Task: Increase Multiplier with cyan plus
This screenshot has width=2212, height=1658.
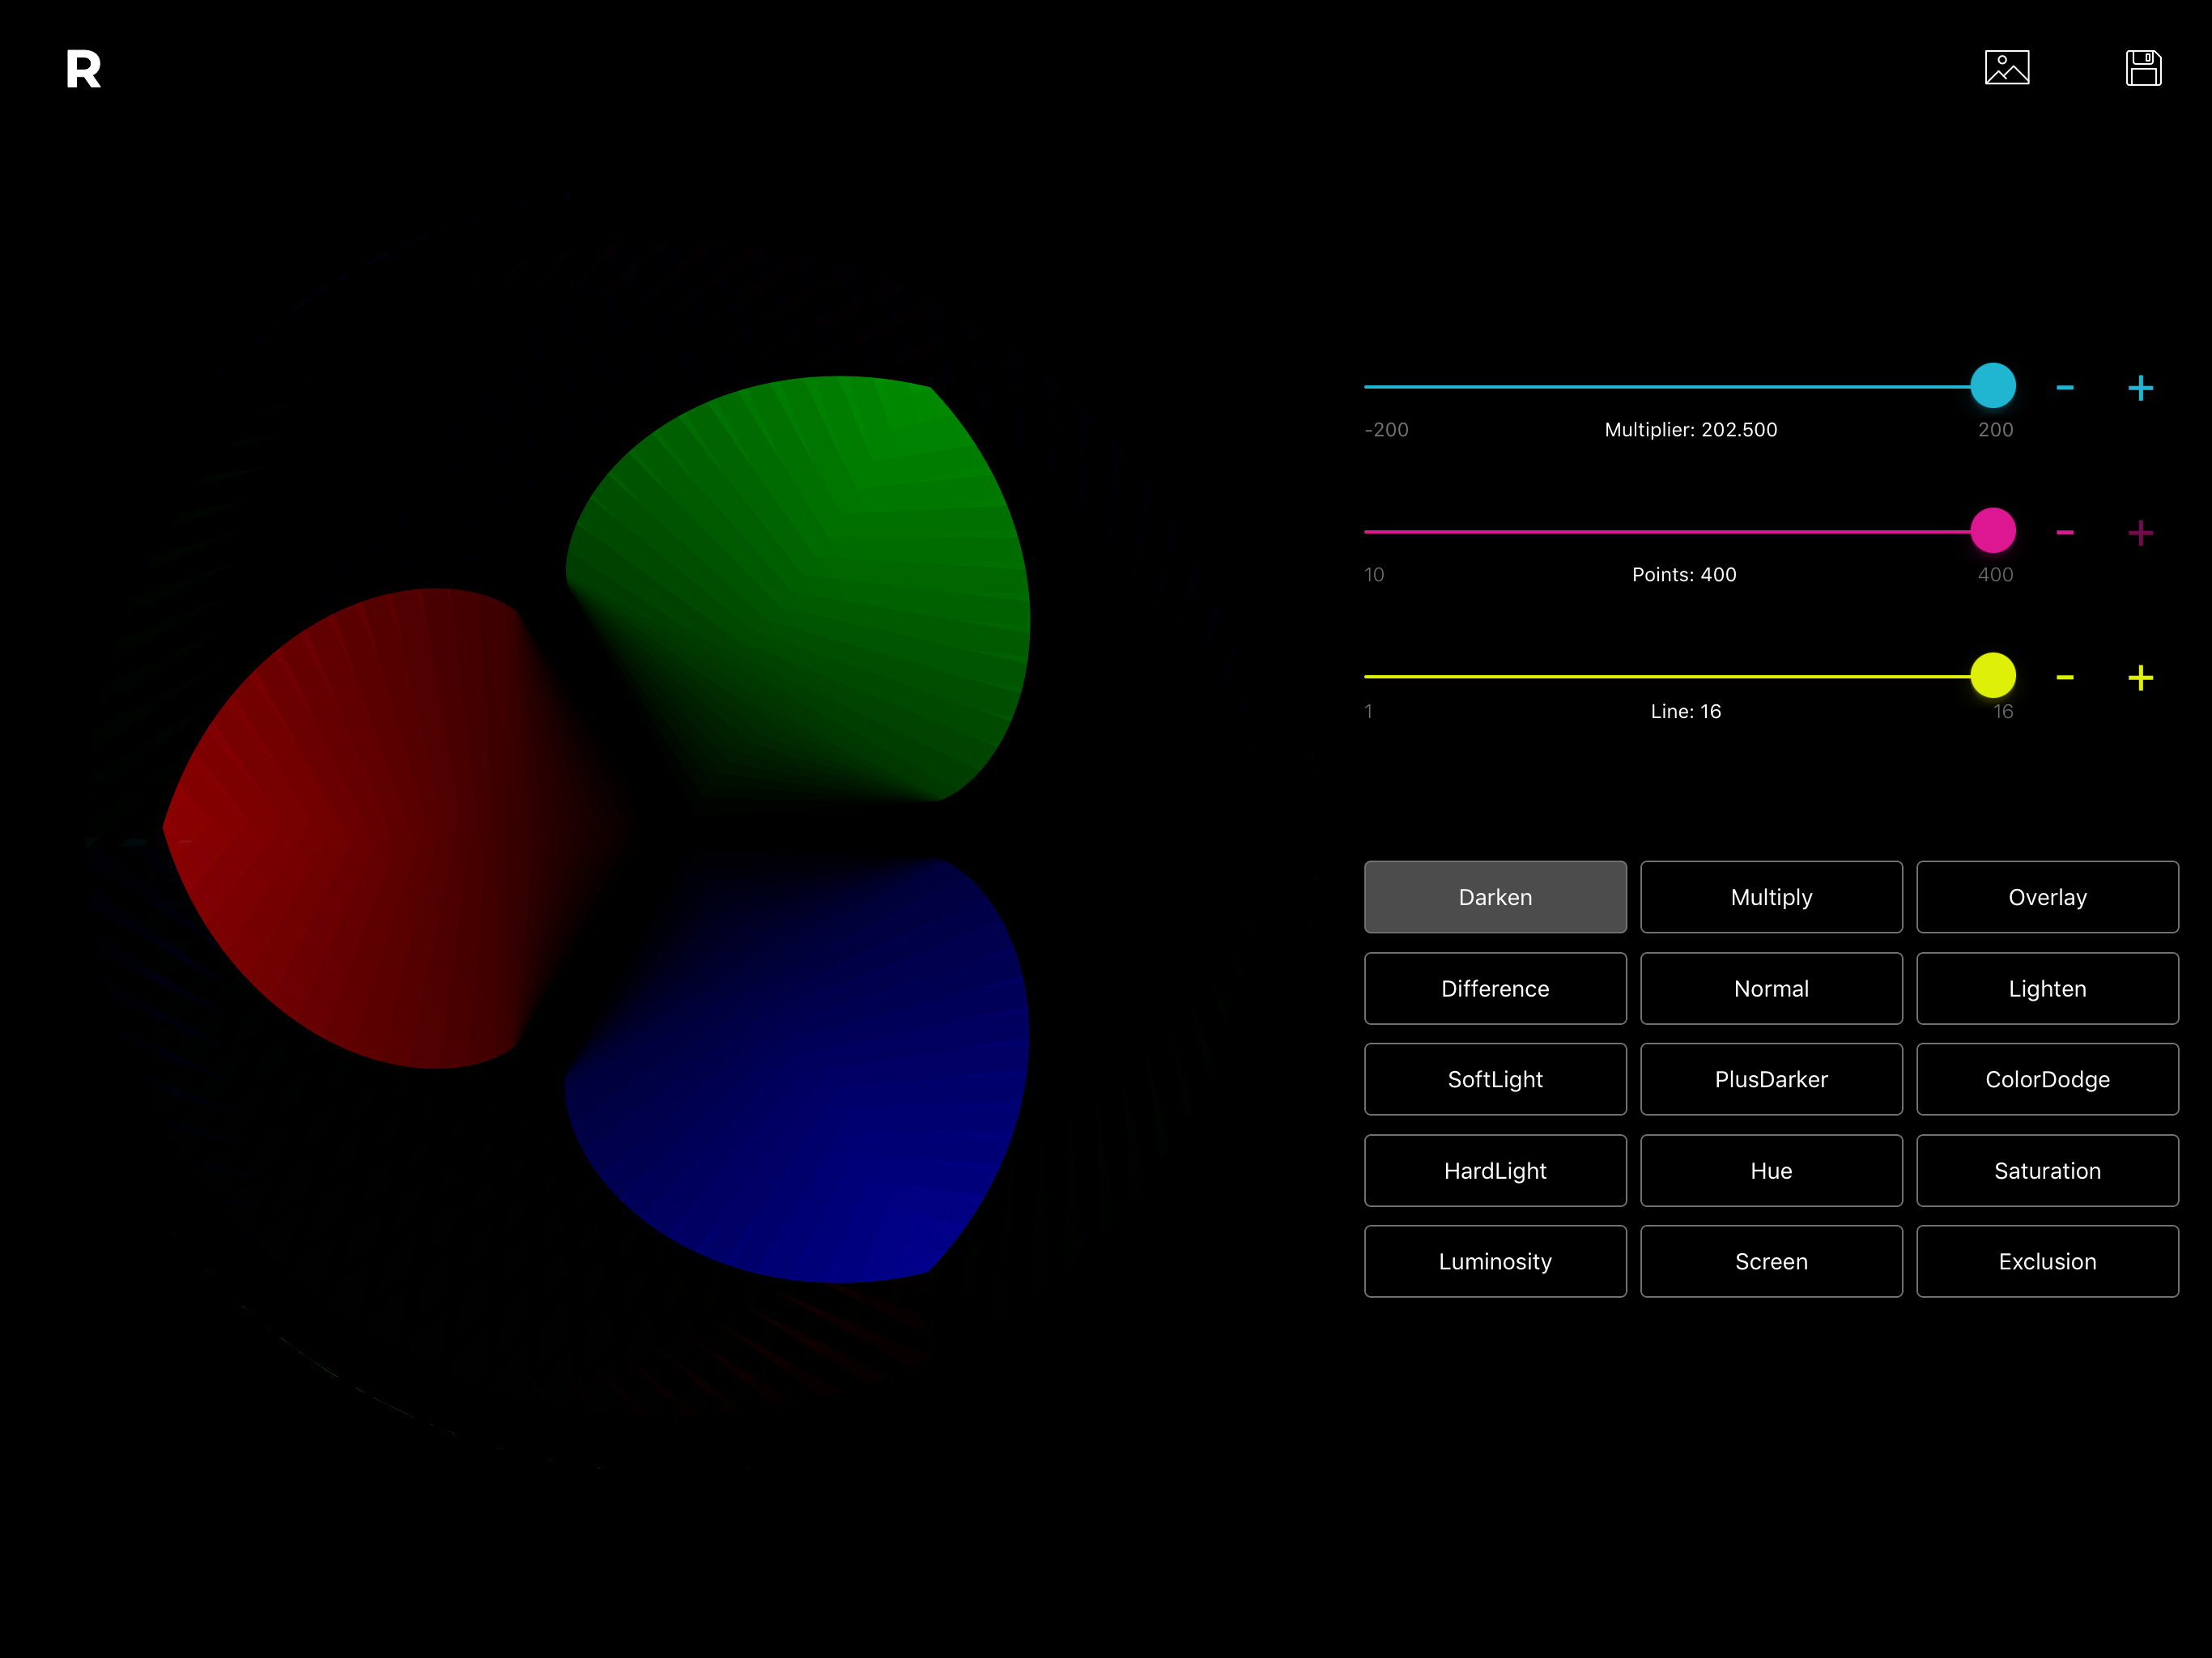Action: tap(2139, 388)
